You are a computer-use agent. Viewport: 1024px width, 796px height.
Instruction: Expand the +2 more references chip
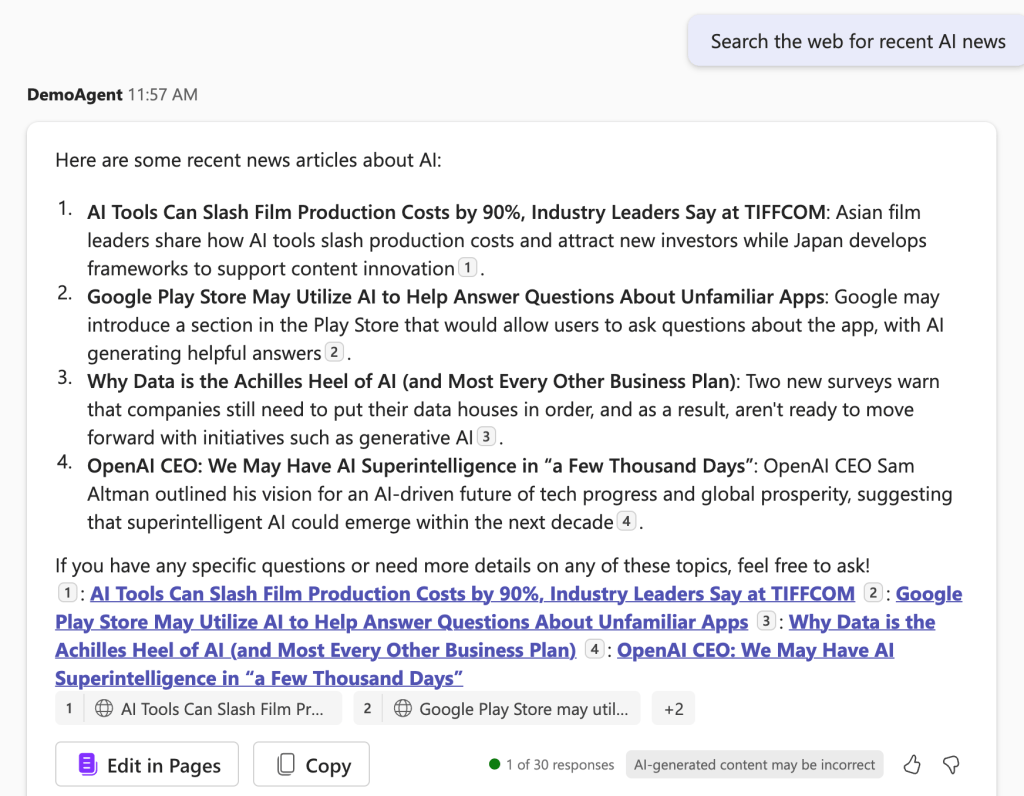click(x=673, y=708)
